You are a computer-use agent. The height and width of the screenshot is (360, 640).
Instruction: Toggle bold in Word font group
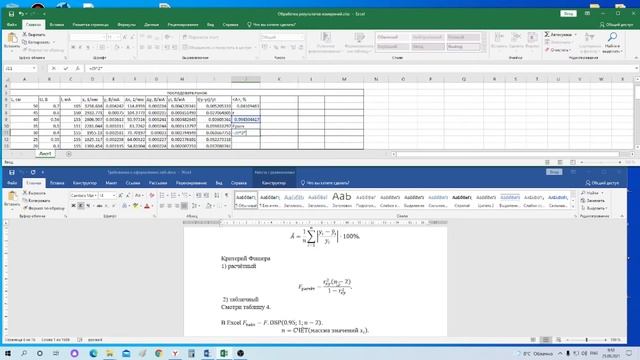point(73,206)
